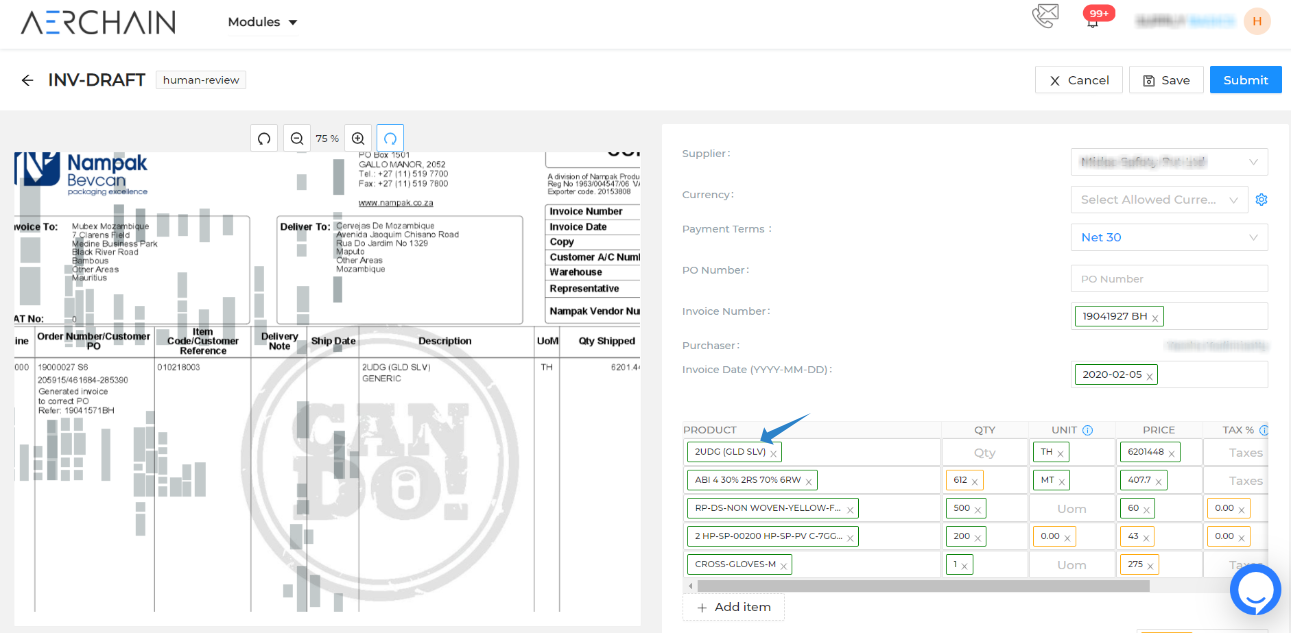1291x633 pixels.
Task: Click the items table horizontal scrollbar thumb
Action: pos(923,586)
